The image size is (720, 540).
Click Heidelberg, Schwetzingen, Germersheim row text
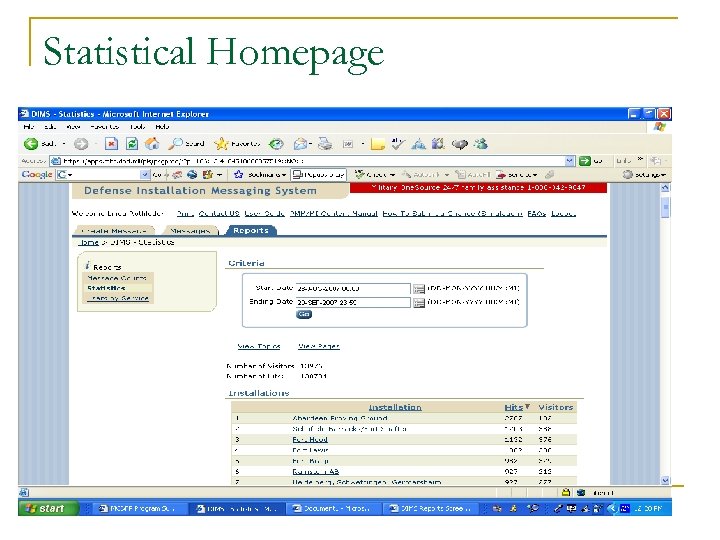[x=366, y=482]
